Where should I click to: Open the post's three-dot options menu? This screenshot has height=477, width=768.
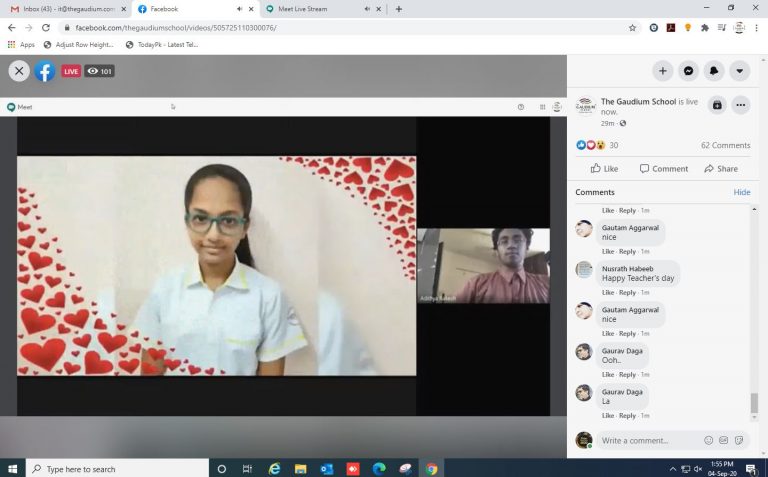click(741, 105)
